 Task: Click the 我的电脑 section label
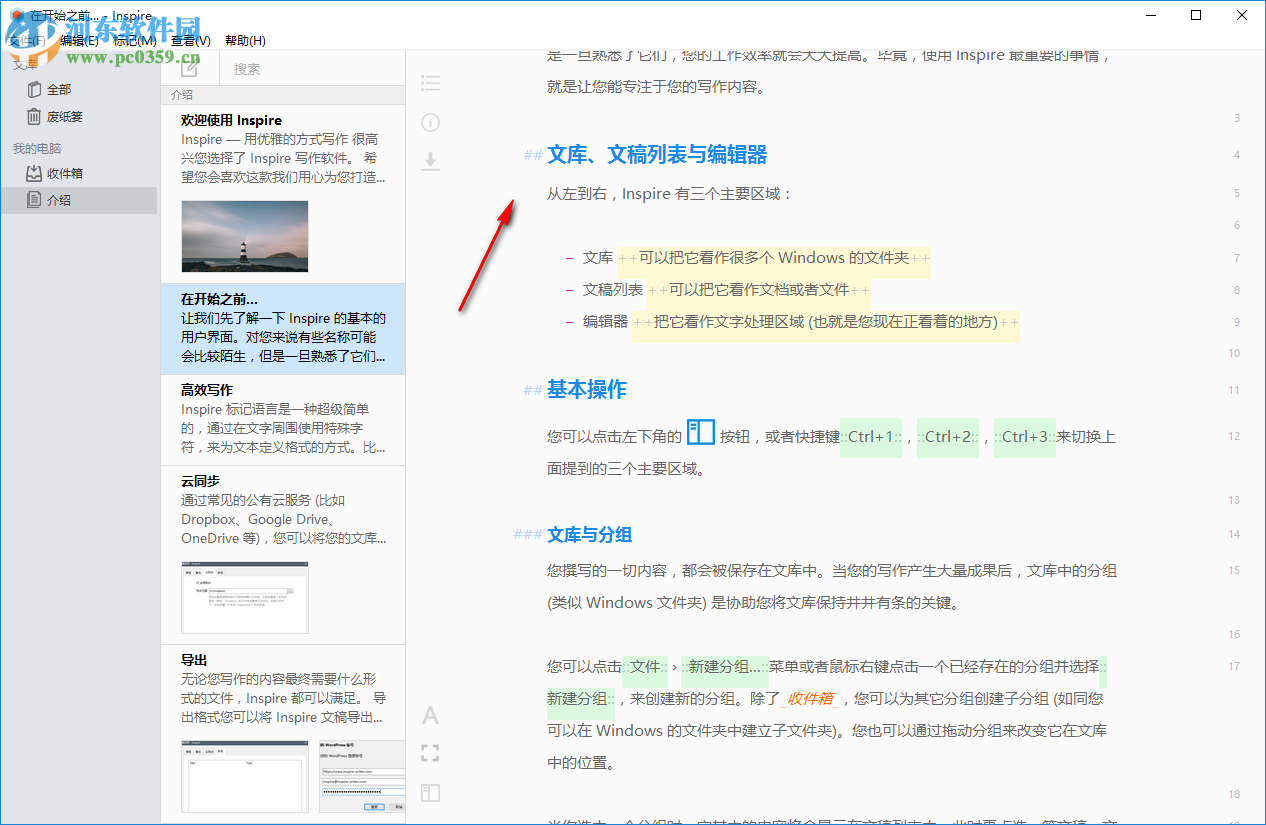[x=37, y=148]
